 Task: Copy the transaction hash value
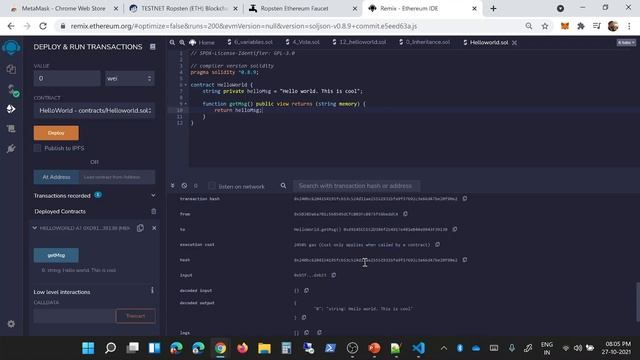tap(464, 198)
